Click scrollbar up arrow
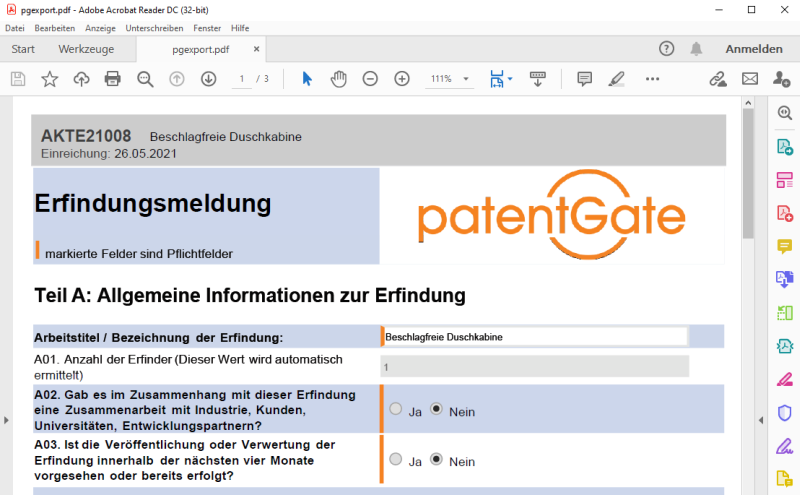 coord(748,103)
